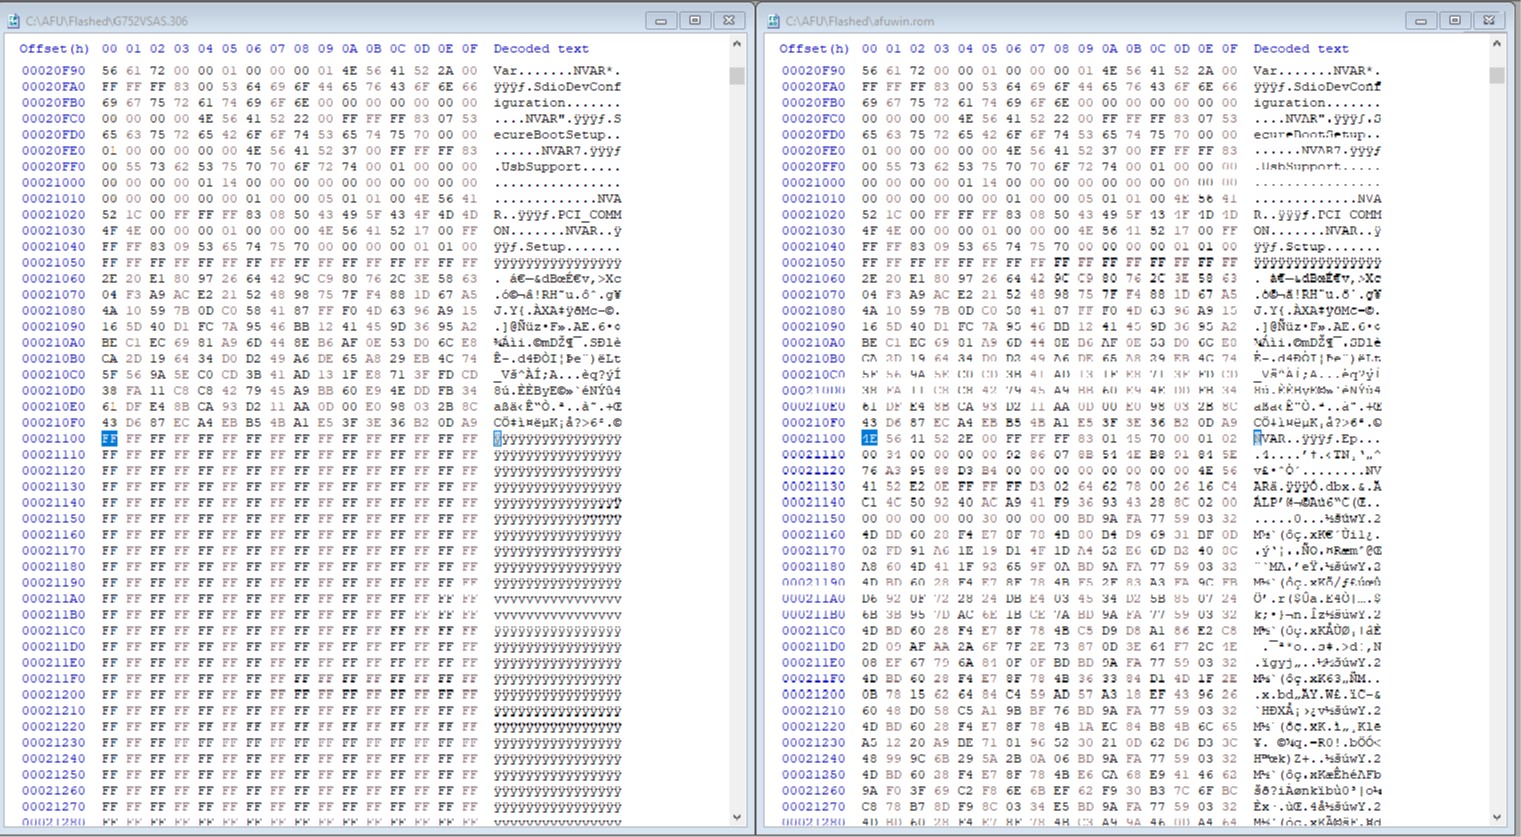Click offset 00021100 in G752VSAS.306 window

(x=54, y=439)
